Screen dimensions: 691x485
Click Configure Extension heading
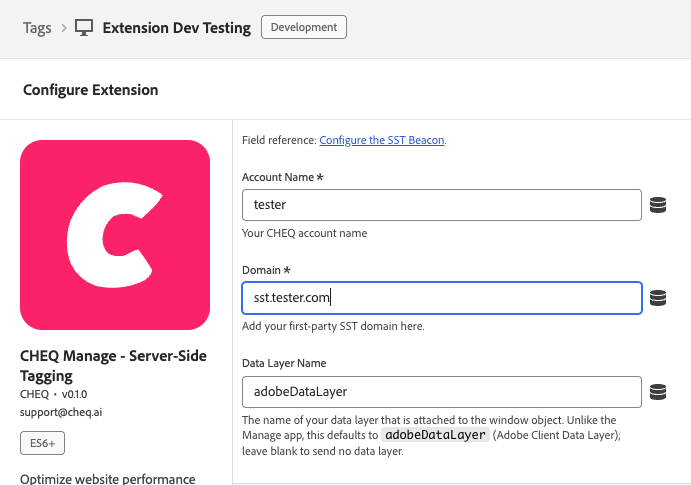[90, 90]
